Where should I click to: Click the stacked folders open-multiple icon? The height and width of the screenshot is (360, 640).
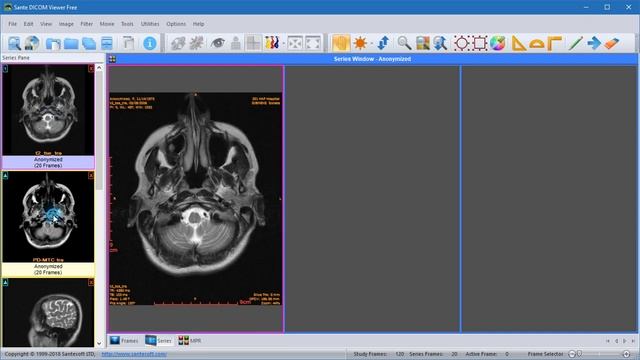point(89,43)
